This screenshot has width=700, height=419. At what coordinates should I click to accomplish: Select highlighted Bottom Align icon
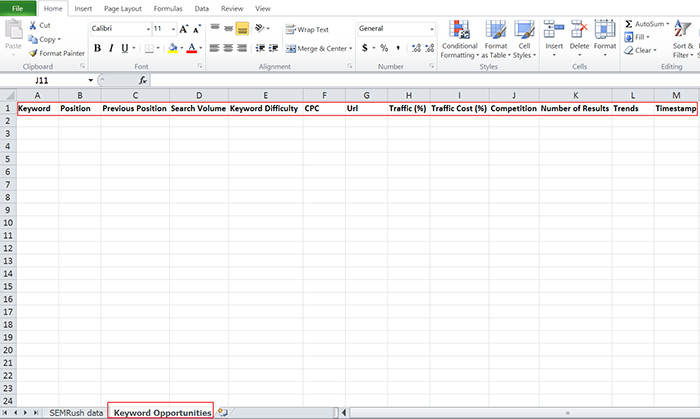click(x=242, y=29)
